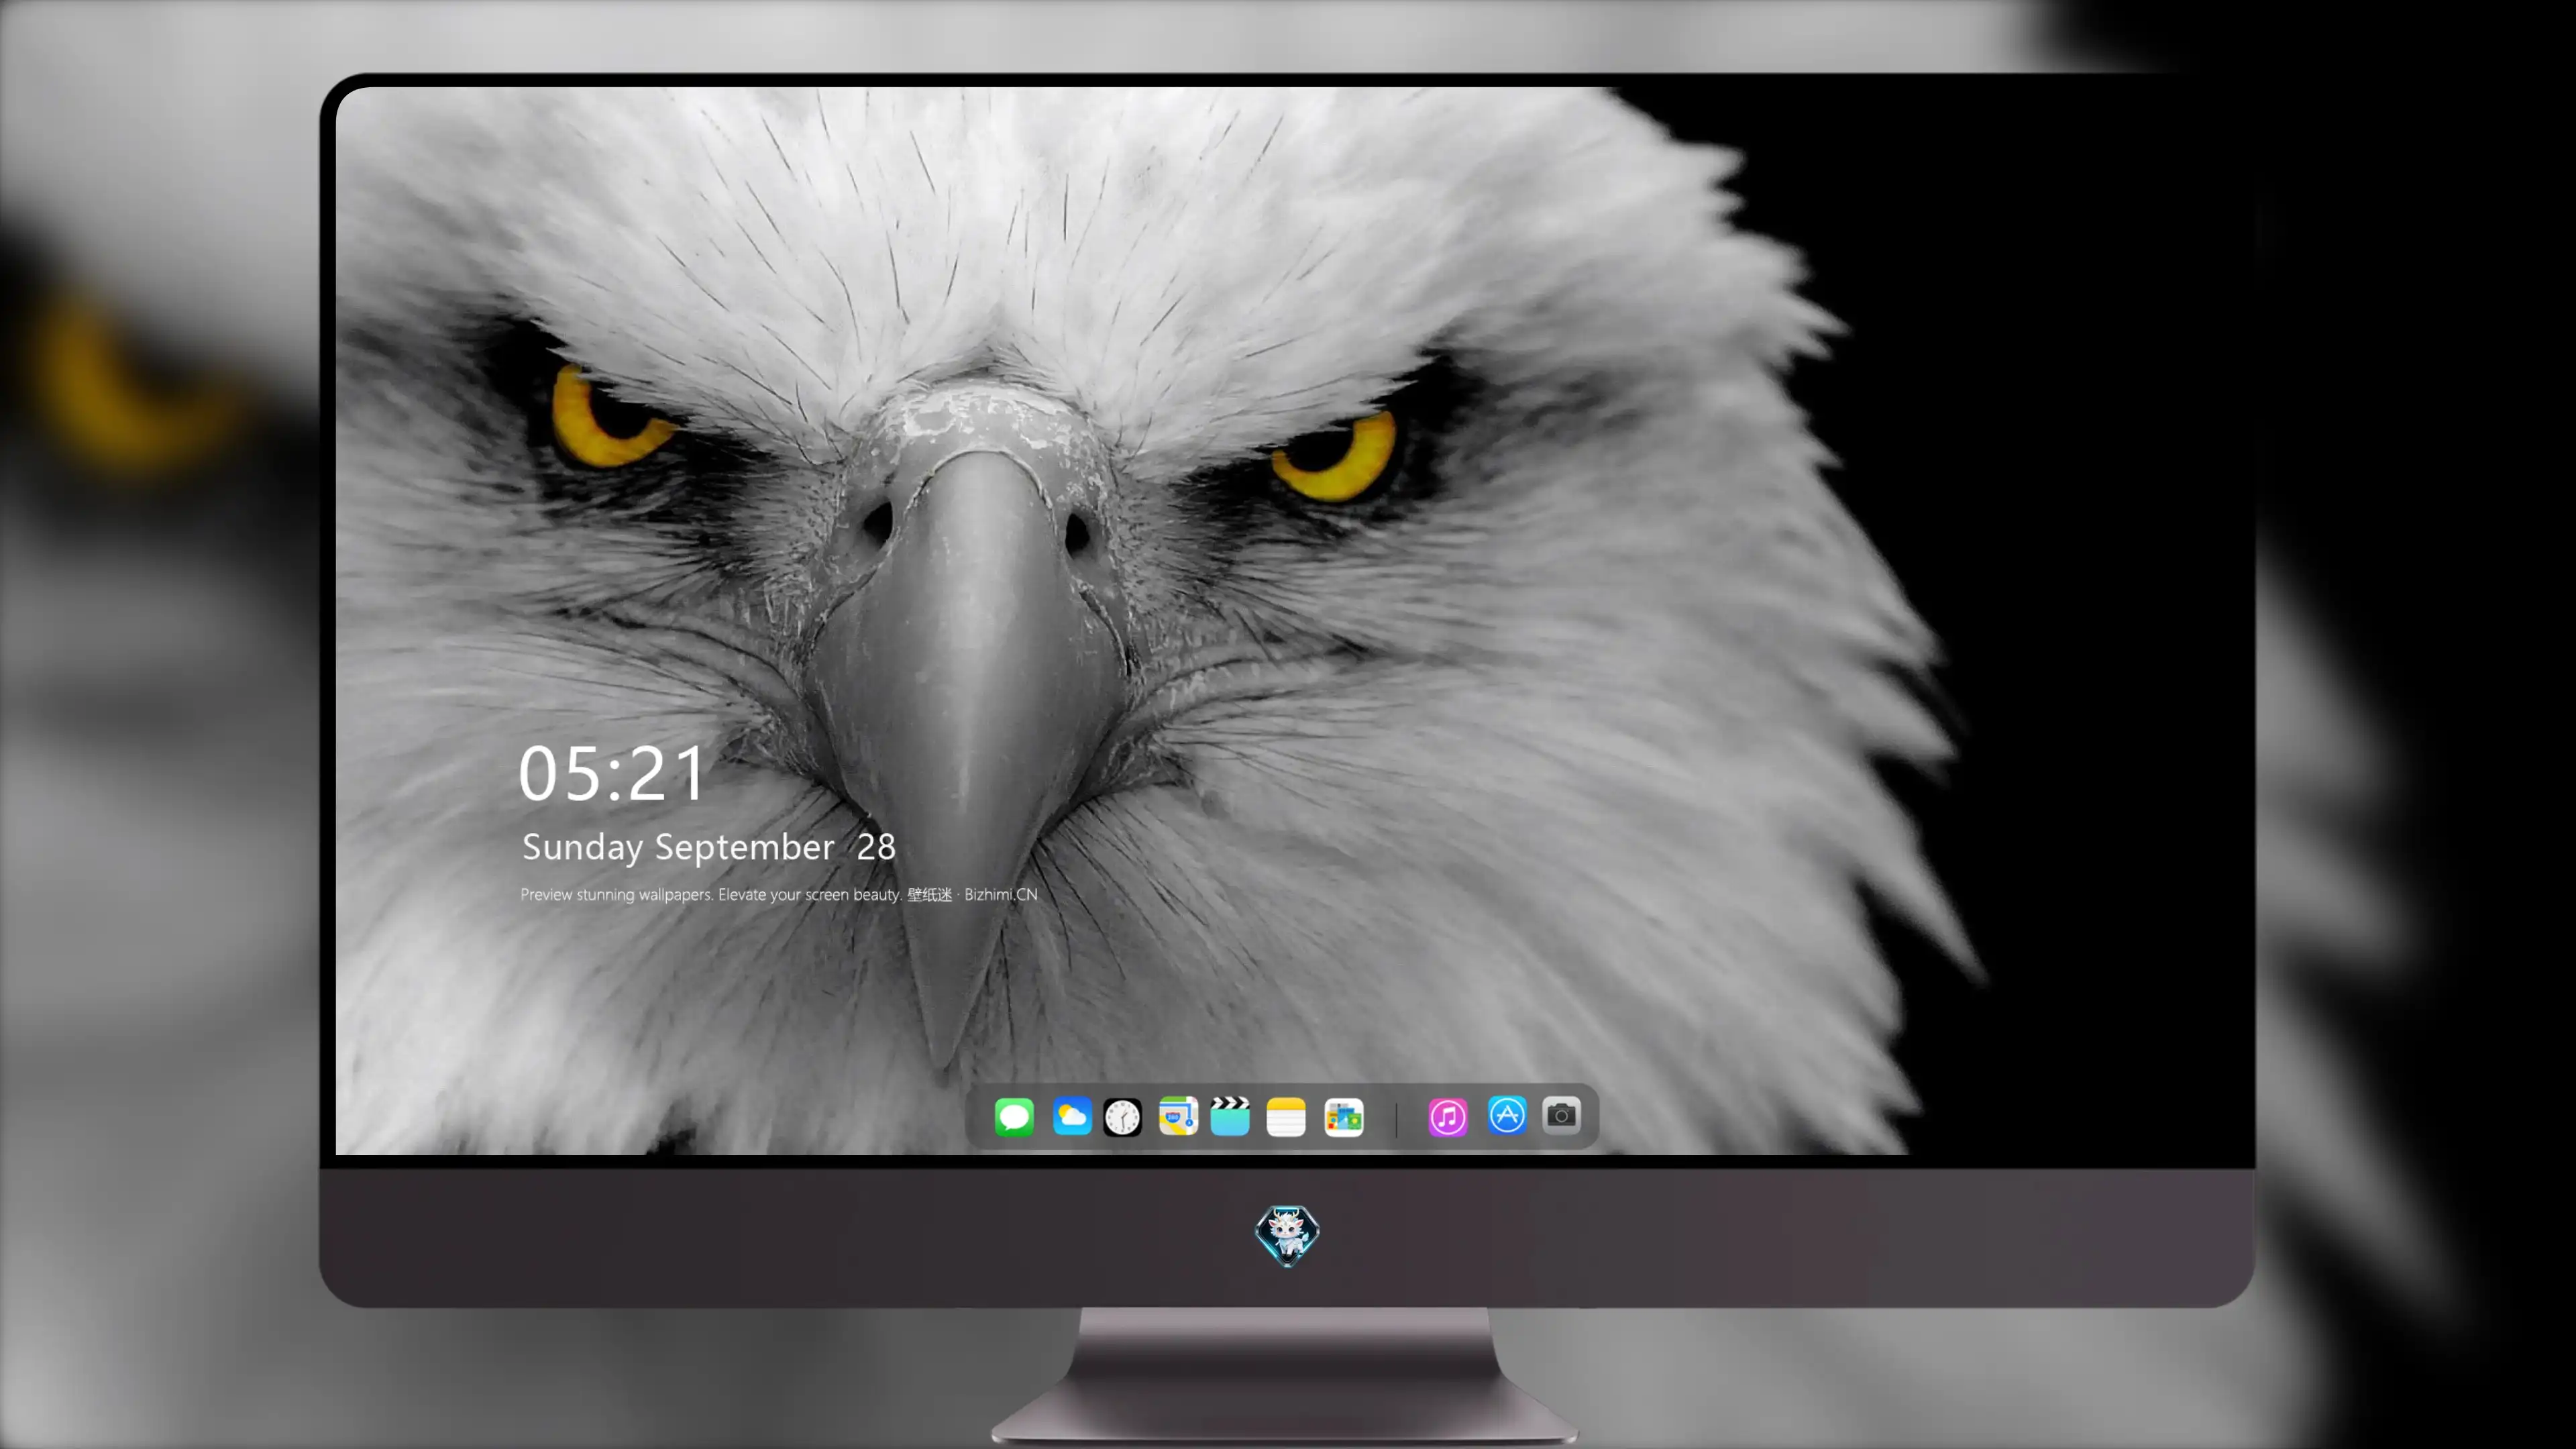2576x1449 pixels.
Task: Open the pink iTunes music app
Action: (x=1448, y=1117)
